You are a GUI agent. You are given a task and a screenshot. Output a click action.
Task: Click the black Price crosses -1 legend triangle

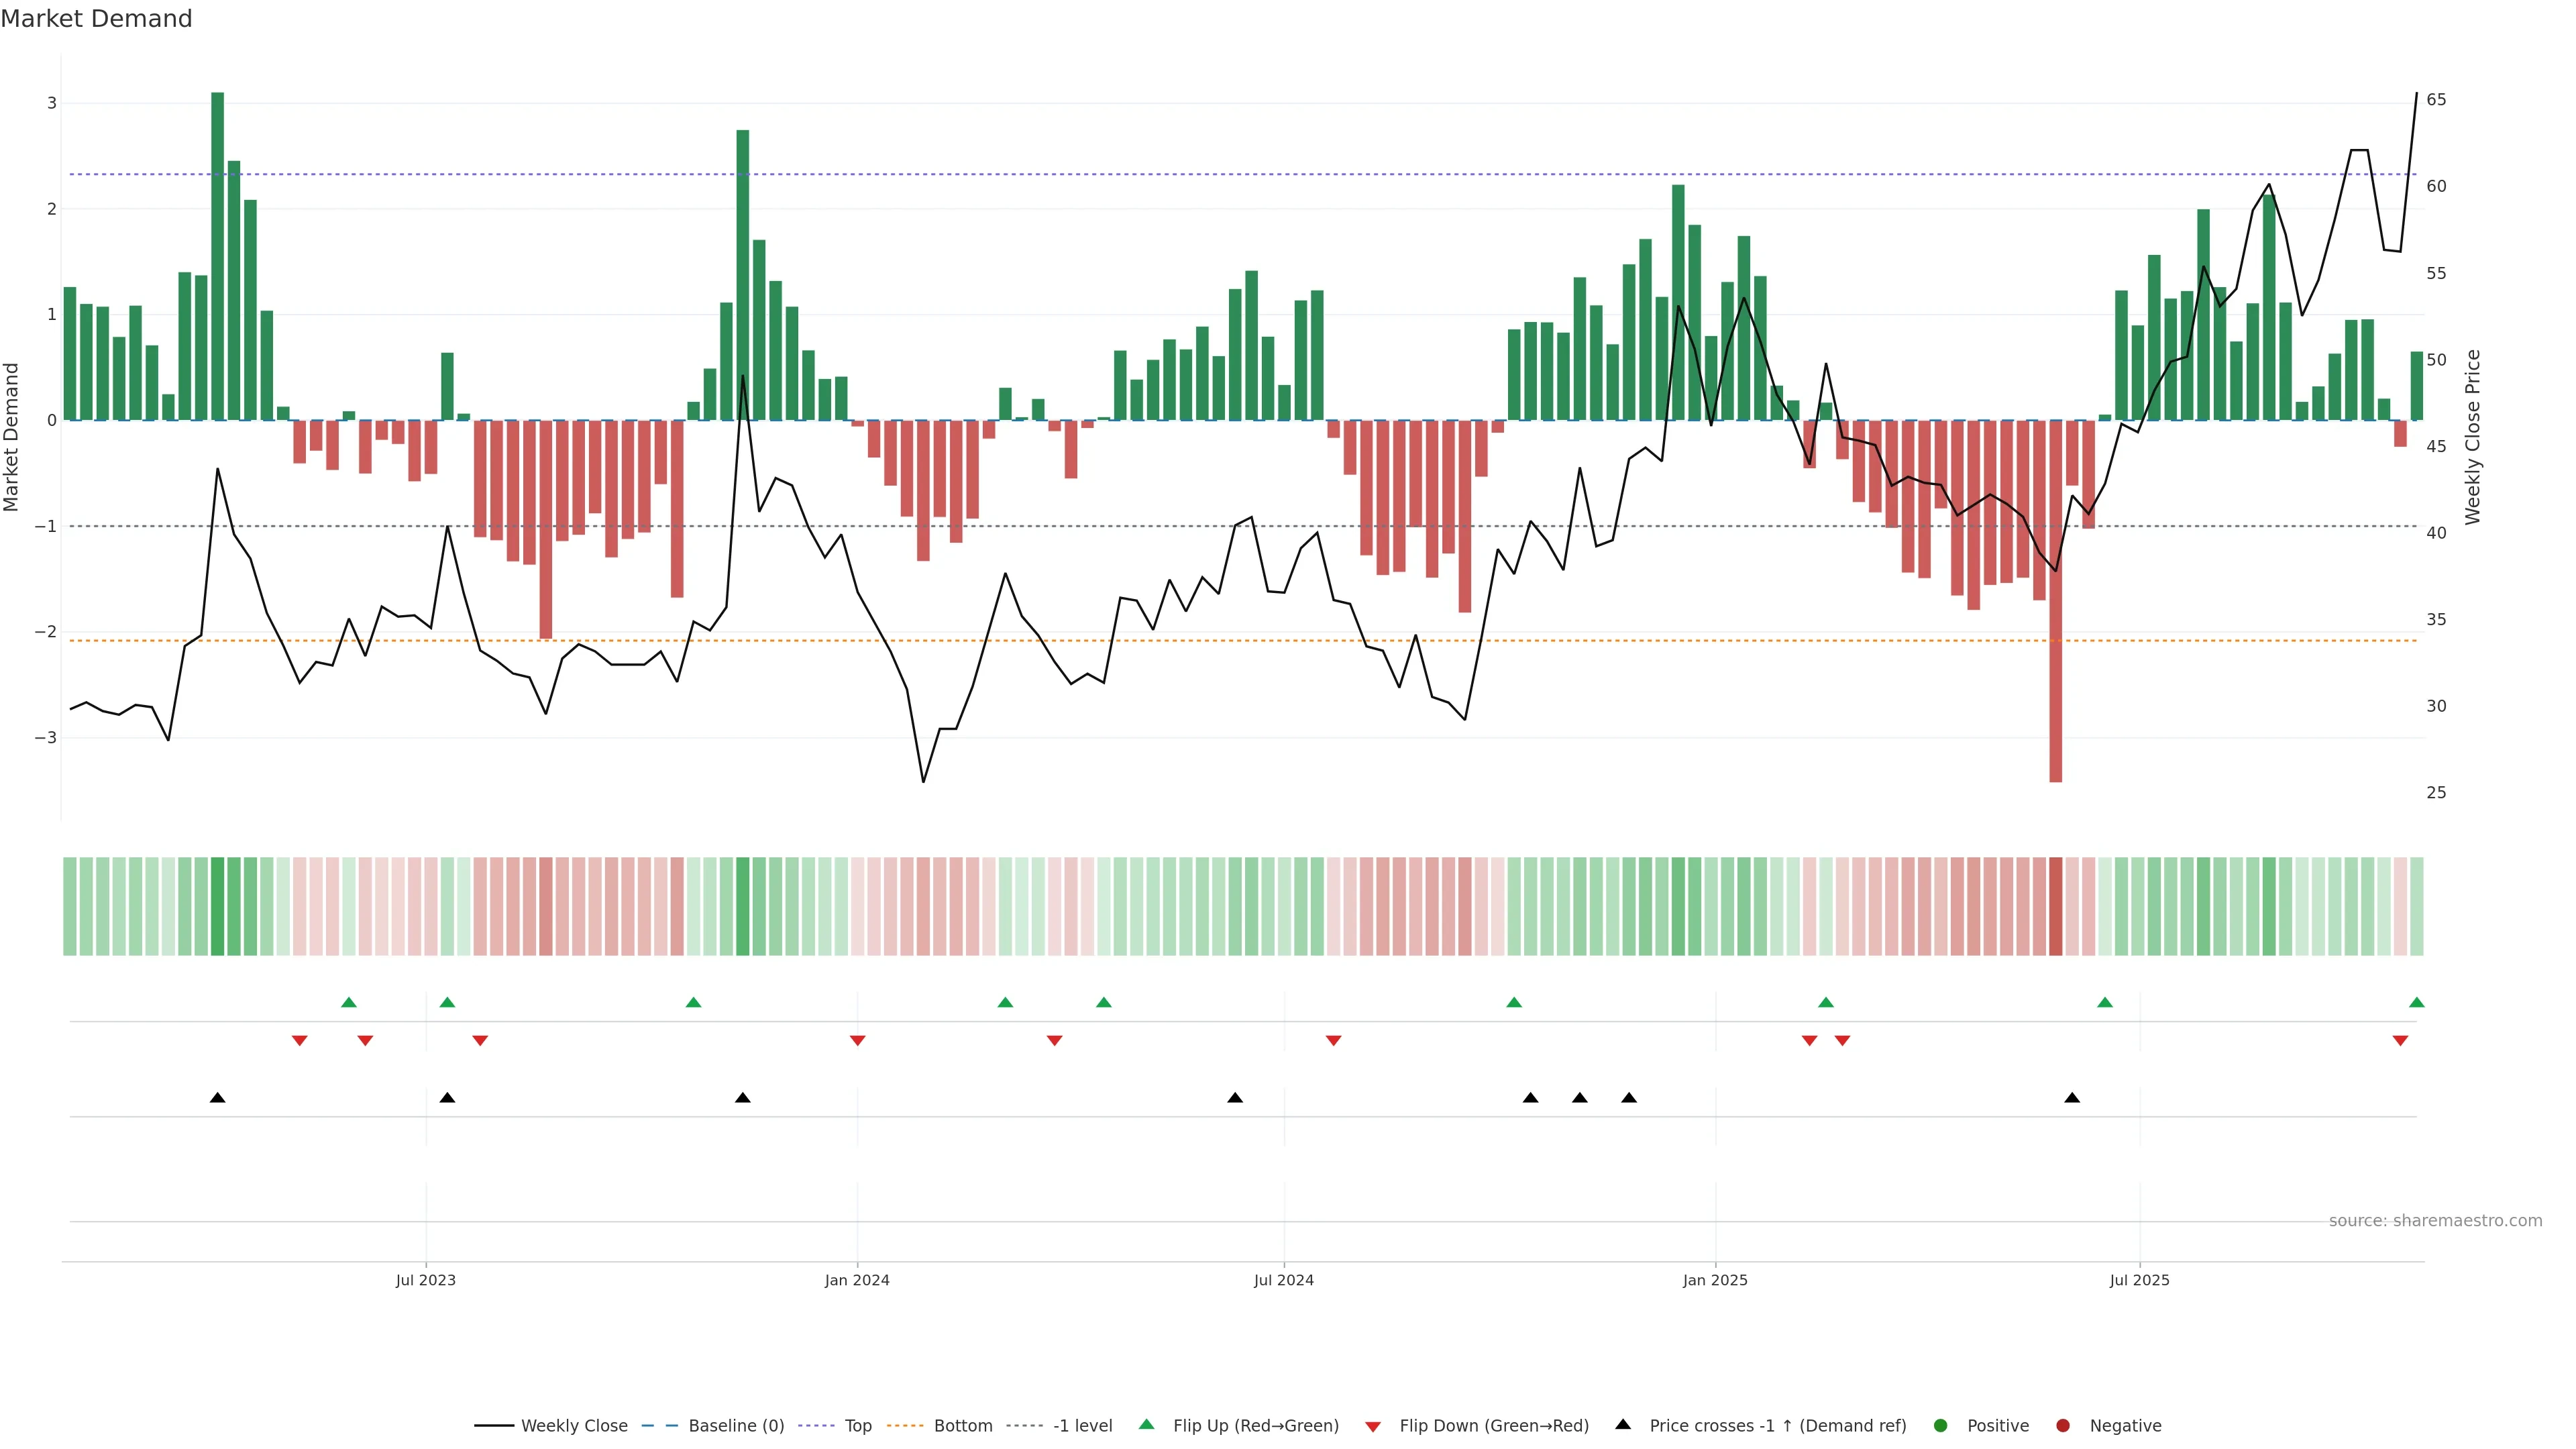1623,1424
